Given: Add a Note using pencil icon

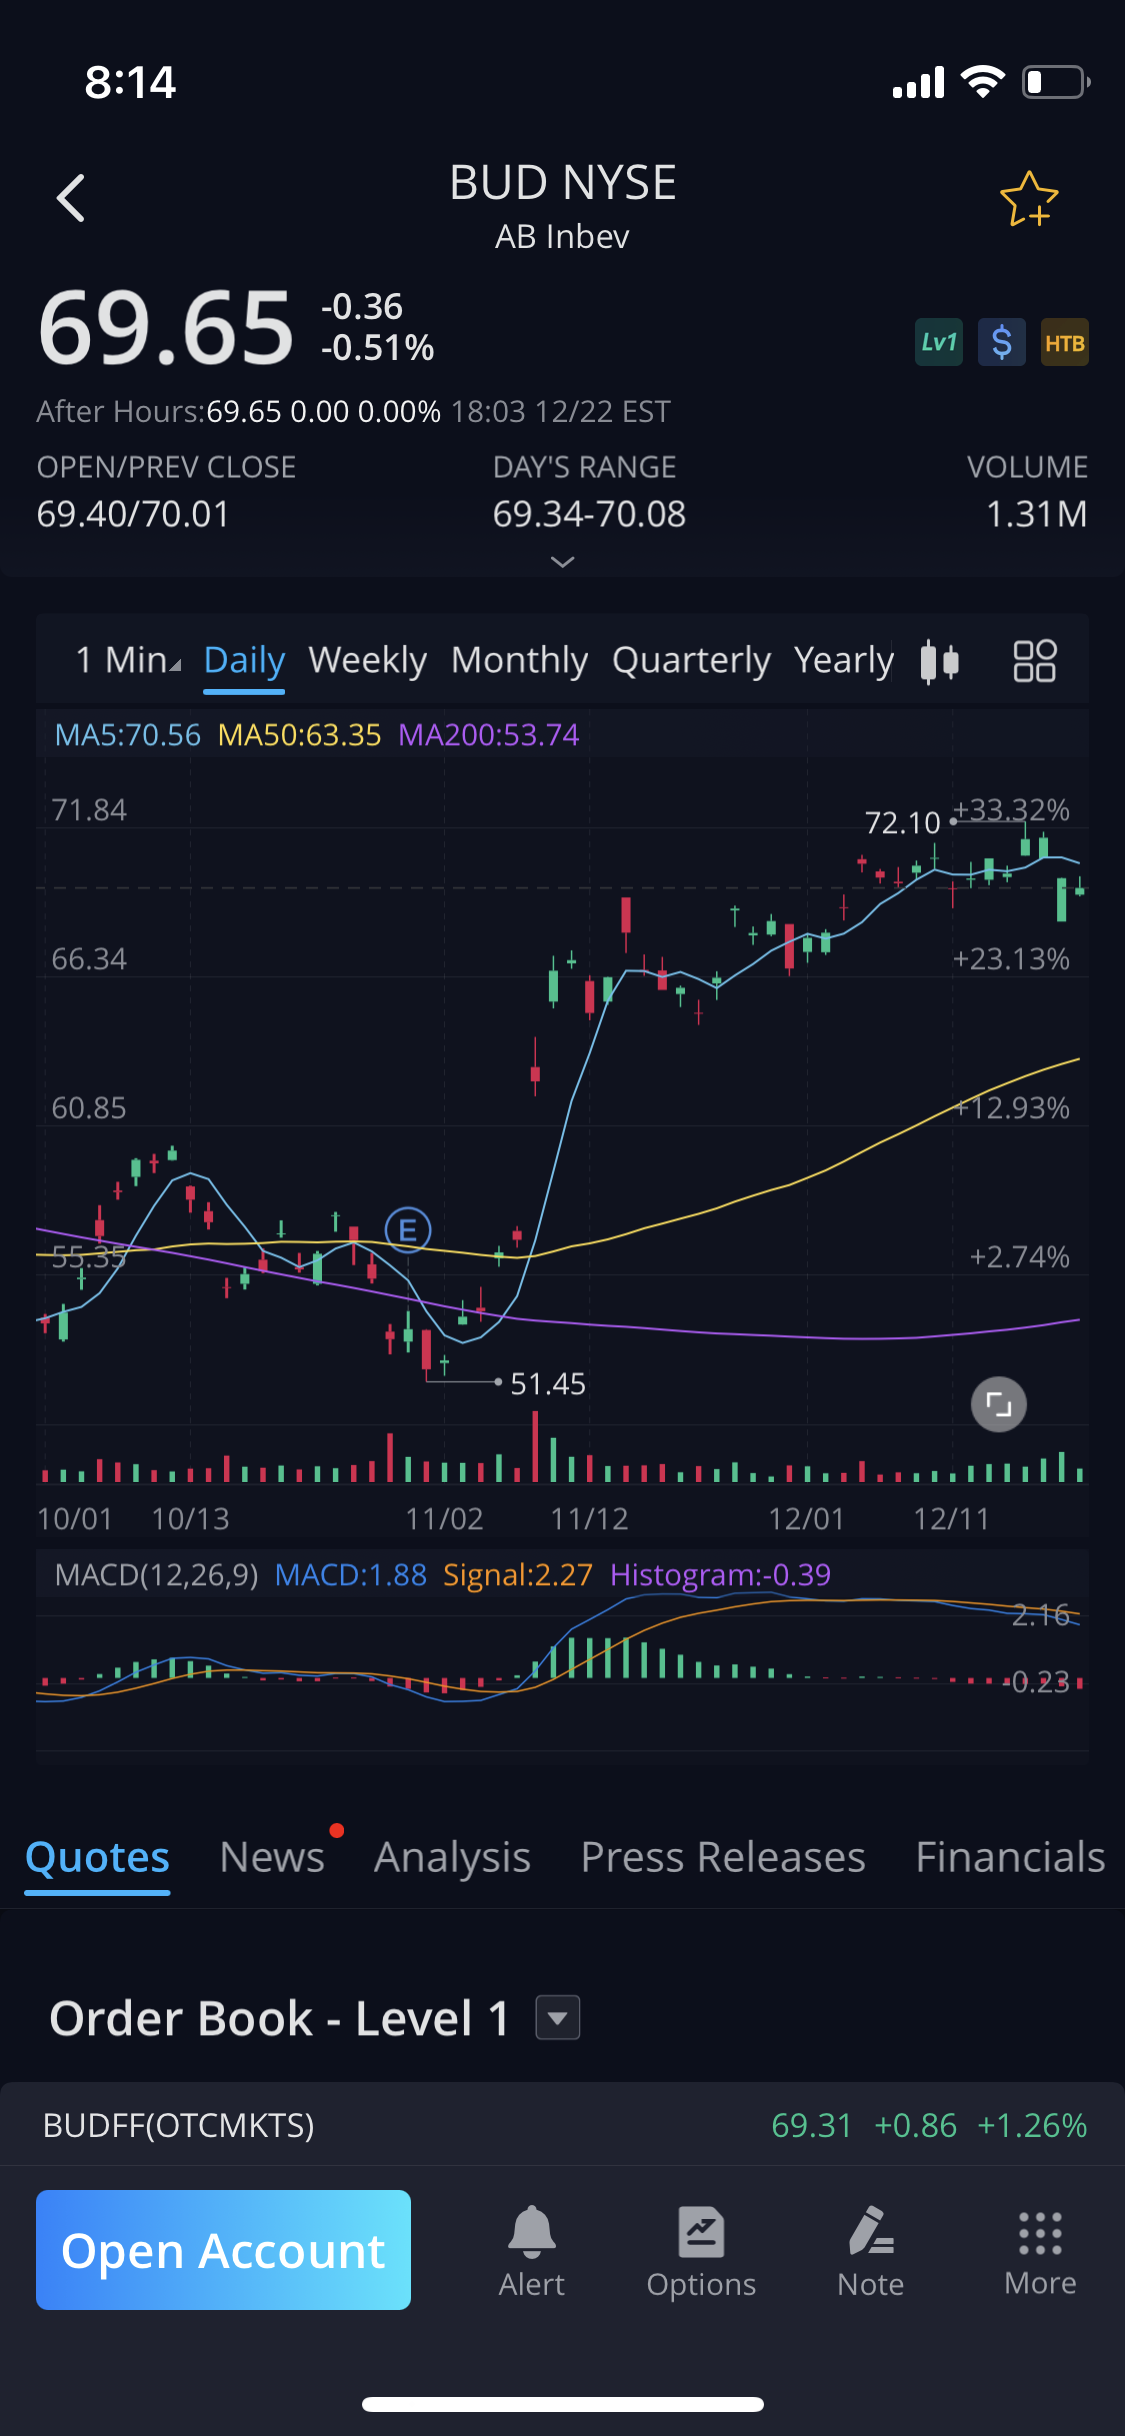Looking at the screenshot, I should tap(870, 2250).
